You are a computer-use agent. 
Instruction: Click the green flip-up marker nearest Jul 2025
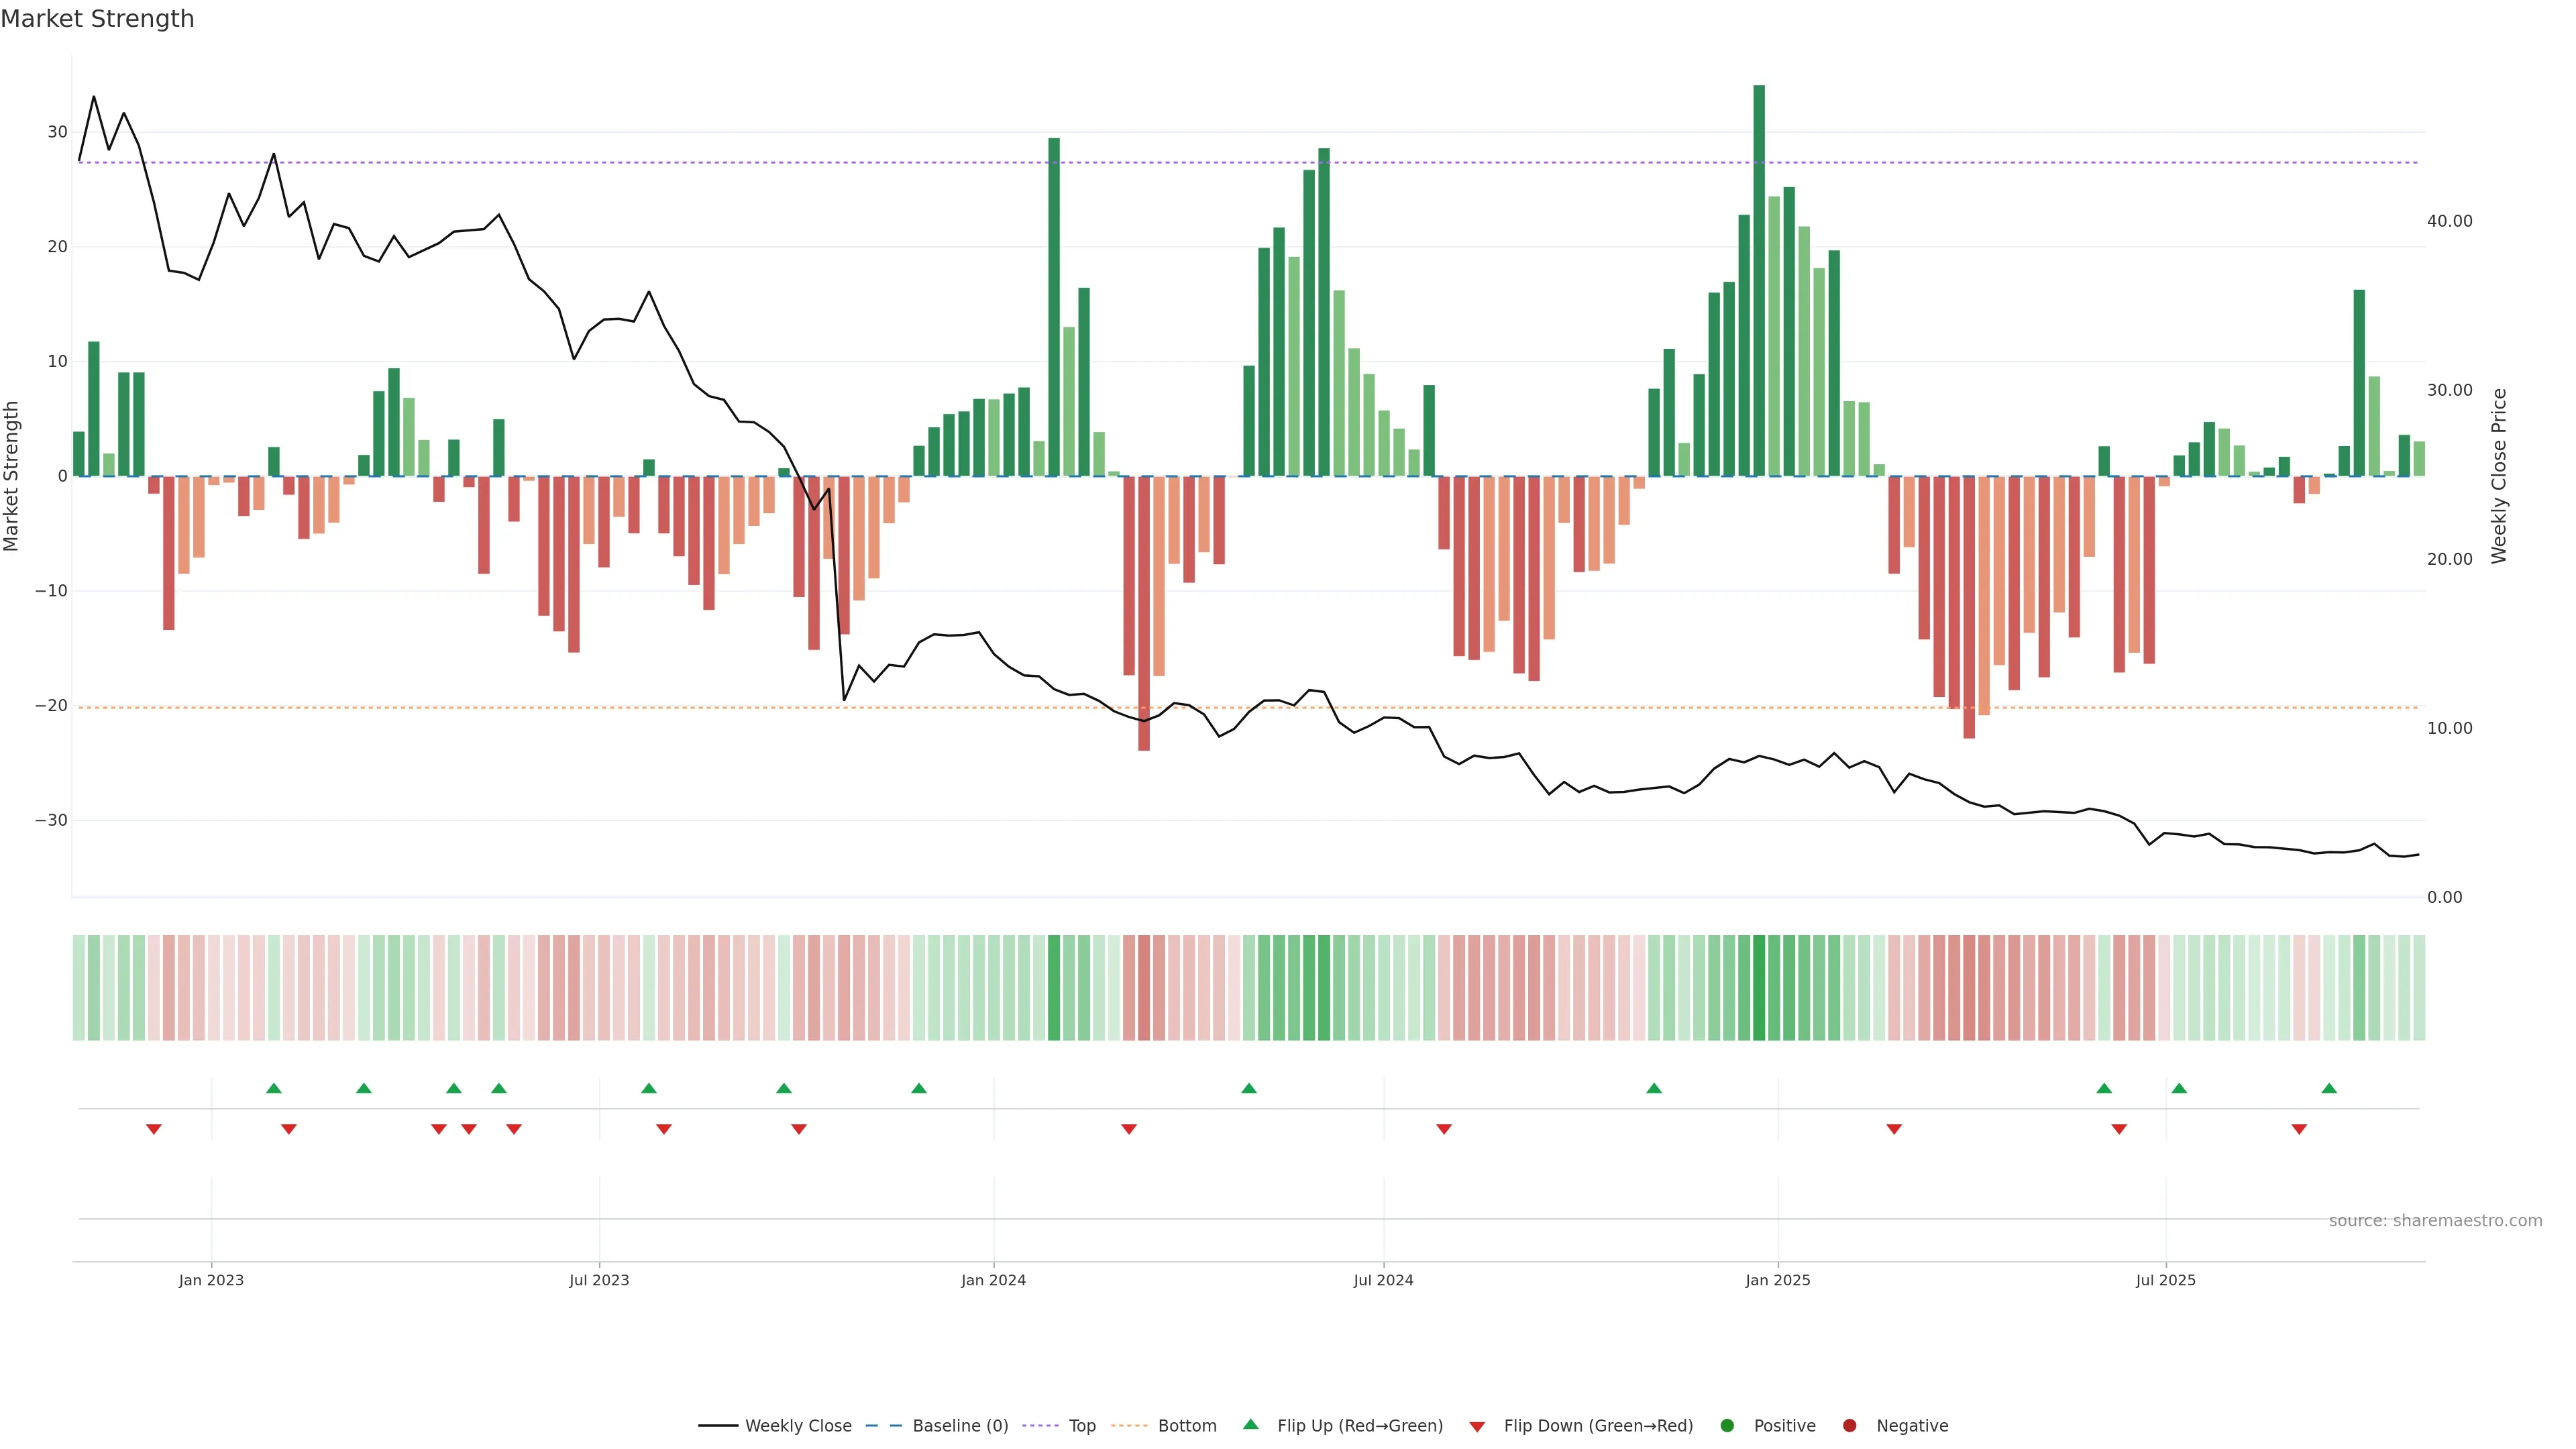(x=2179, y=1088)
